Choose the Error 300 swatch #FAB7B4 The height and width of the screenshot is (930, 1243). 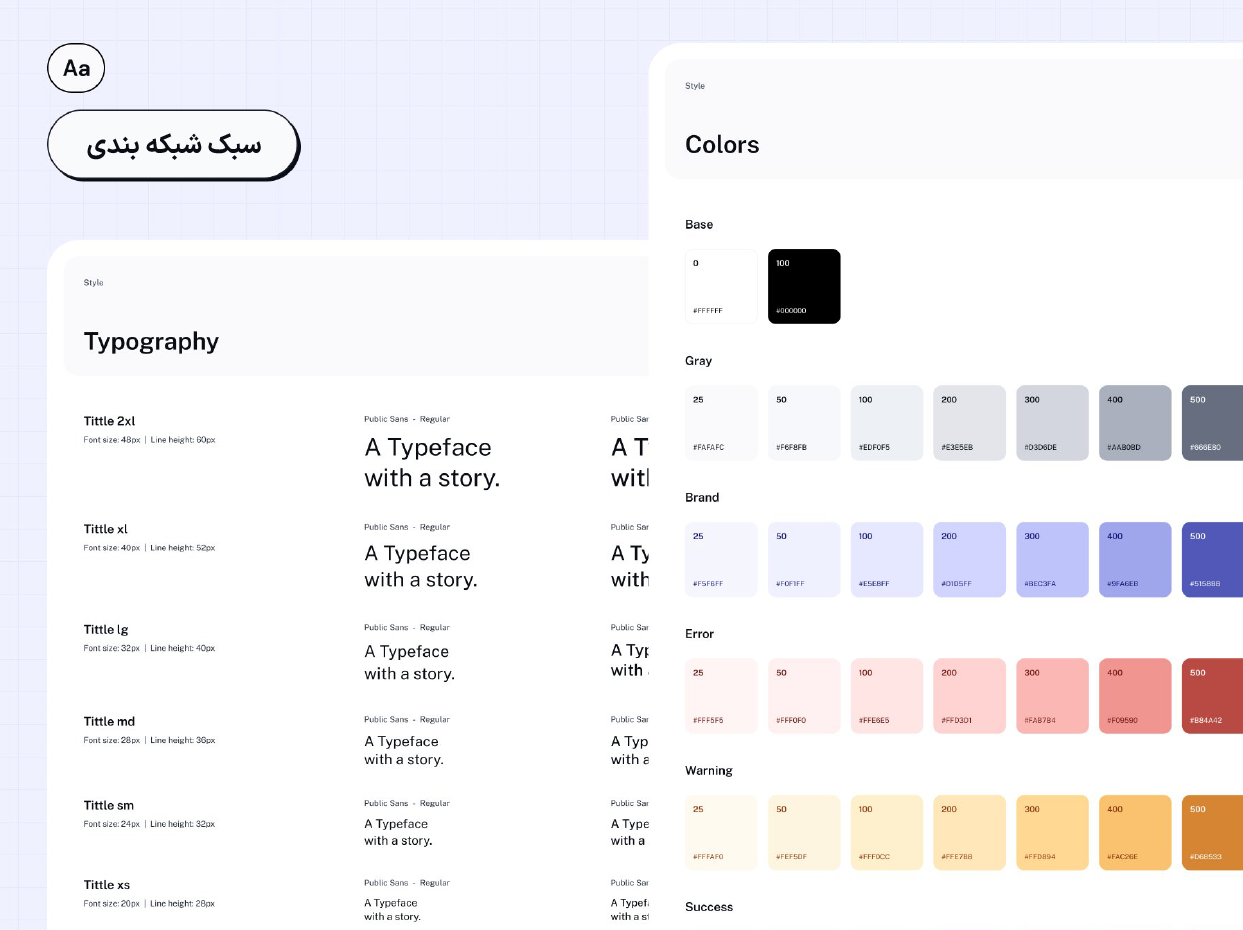point(1052,696)
